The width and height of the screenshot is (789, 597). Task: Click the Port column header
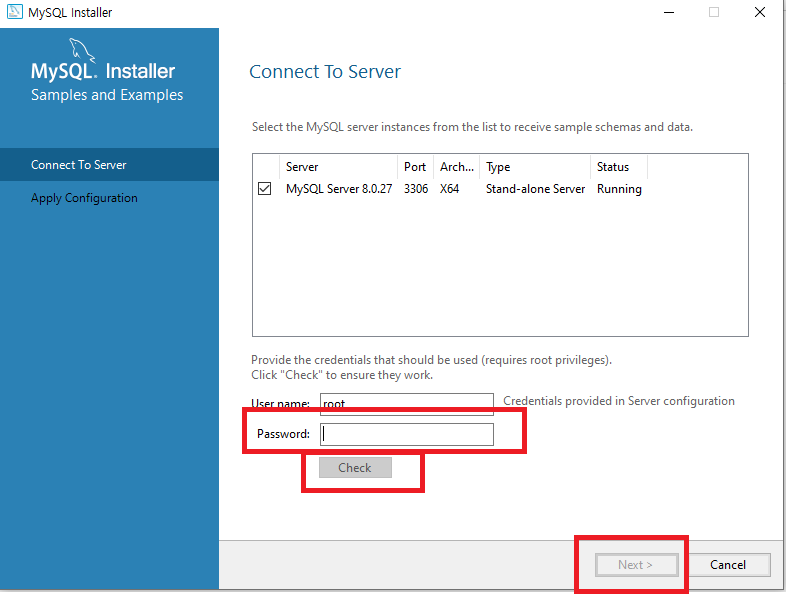pos(416,167)
